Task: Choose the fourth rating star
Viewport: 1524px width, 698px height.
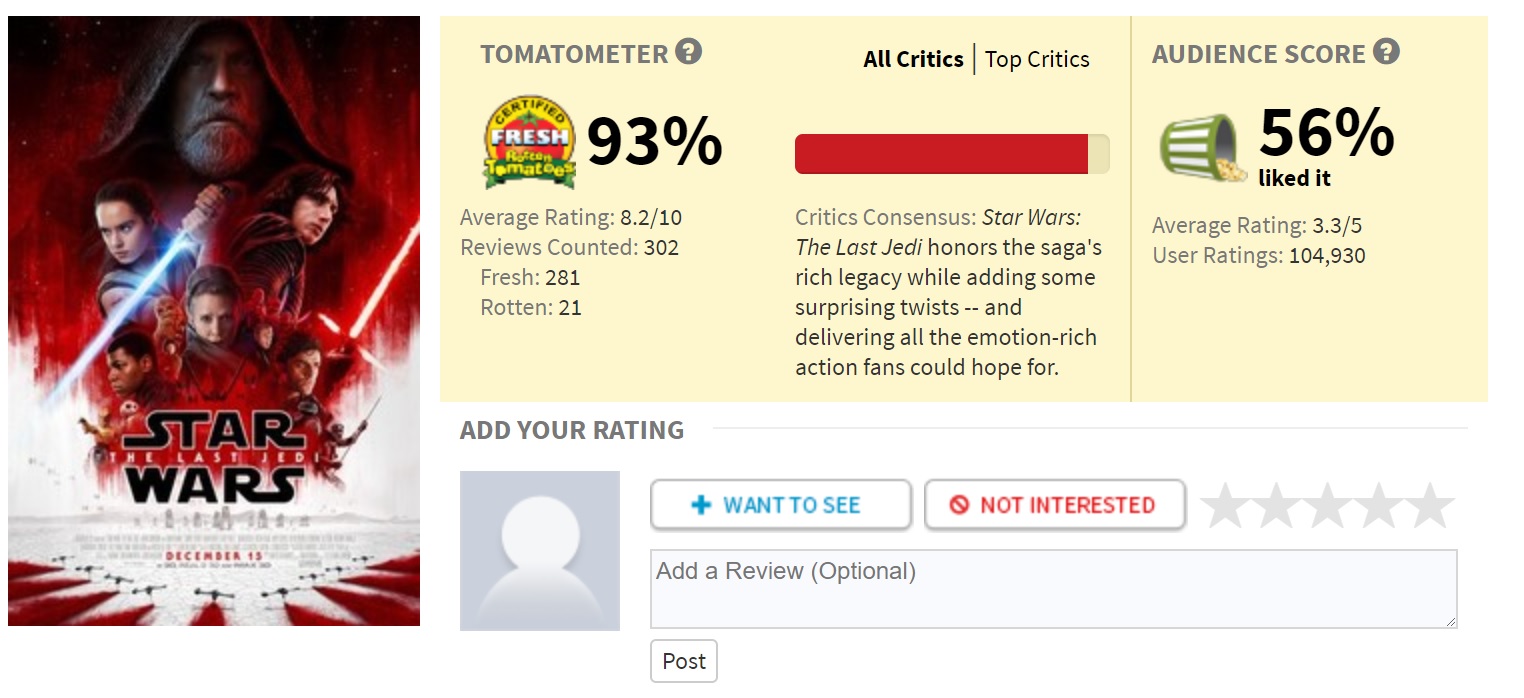Action: 1379,506
